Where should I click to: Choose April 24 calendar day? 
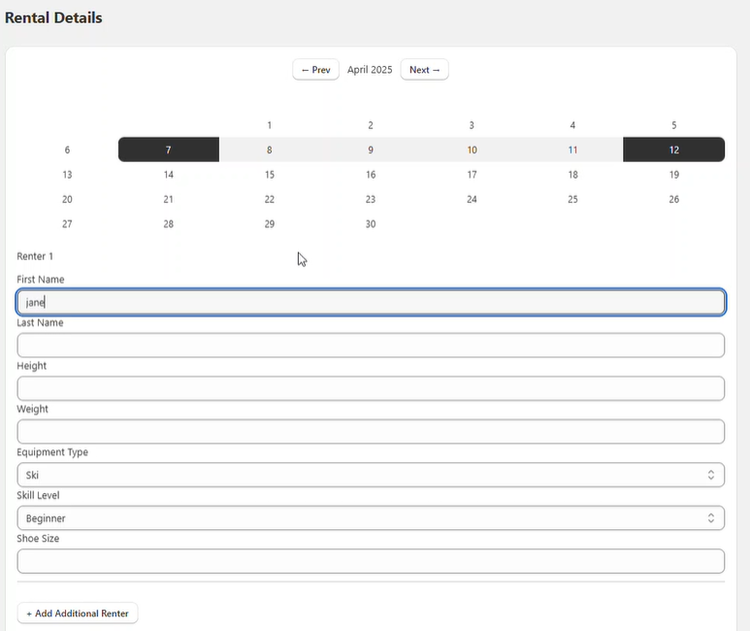point(472,199)
